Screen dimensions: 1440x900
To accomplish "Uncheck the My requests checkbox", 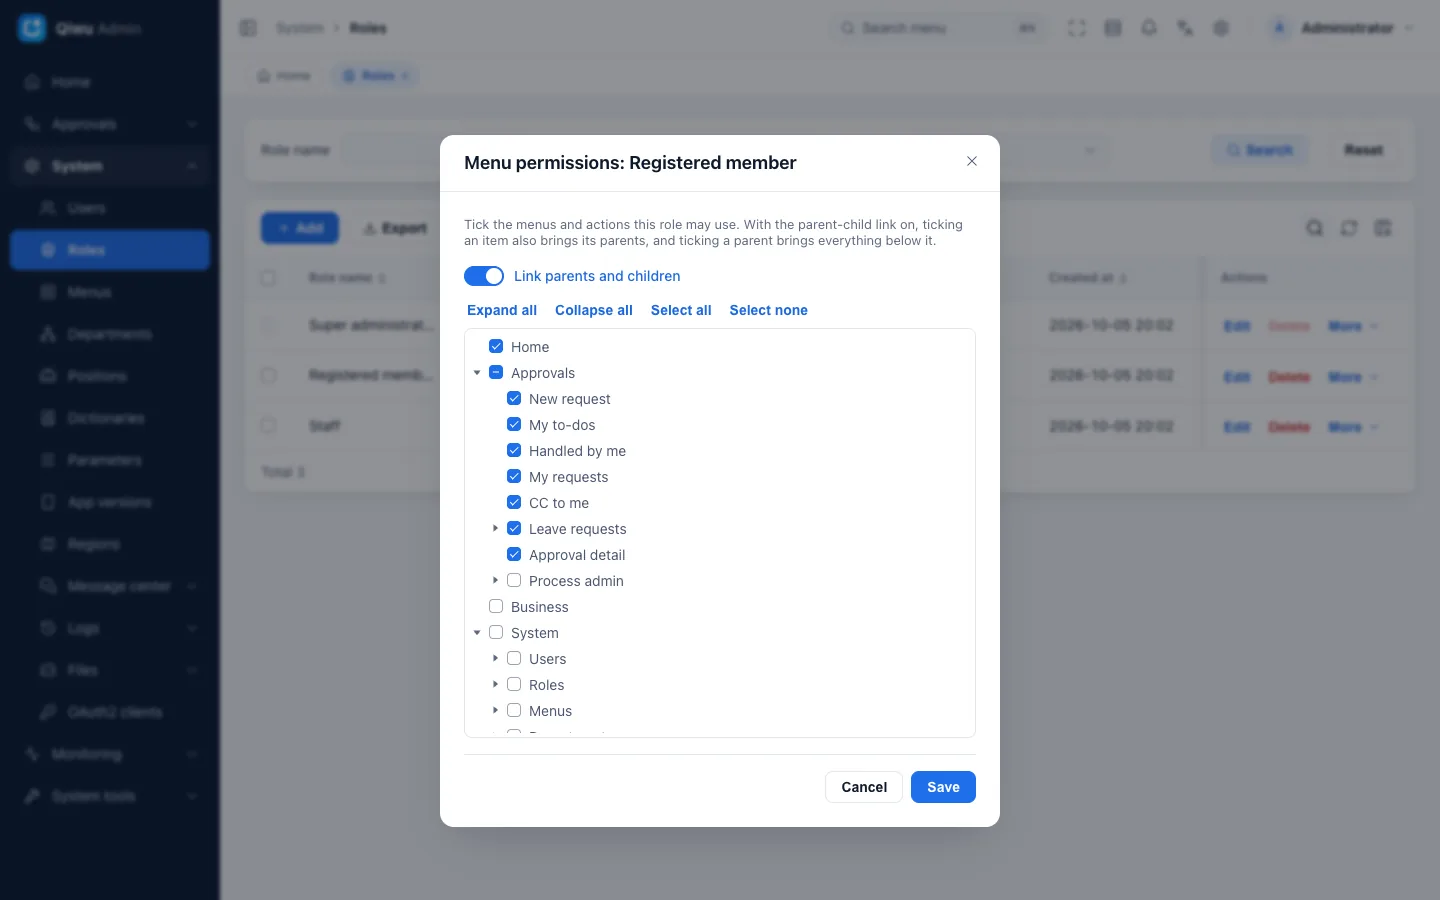I will (x=514, y=476).
